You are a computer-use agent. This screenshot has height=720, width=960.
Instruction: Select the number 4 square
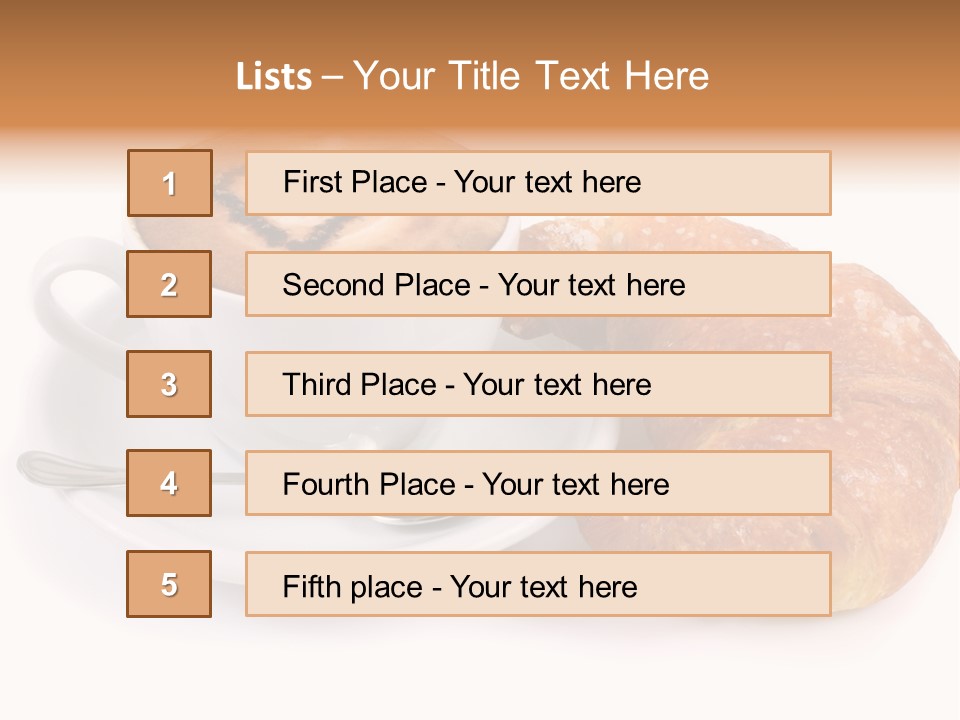point(169,483)
